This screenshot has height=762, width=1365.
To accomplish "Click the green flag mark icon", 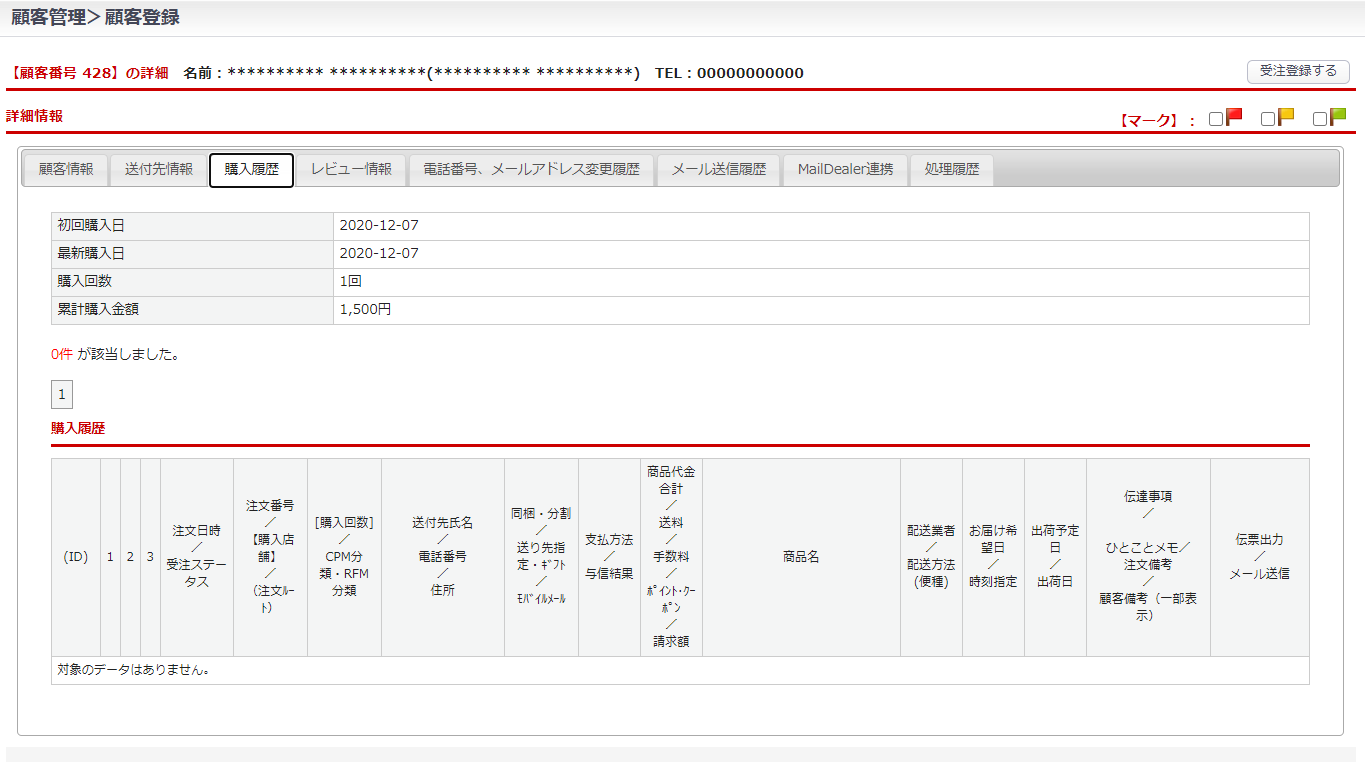I will coord(1338,117).
